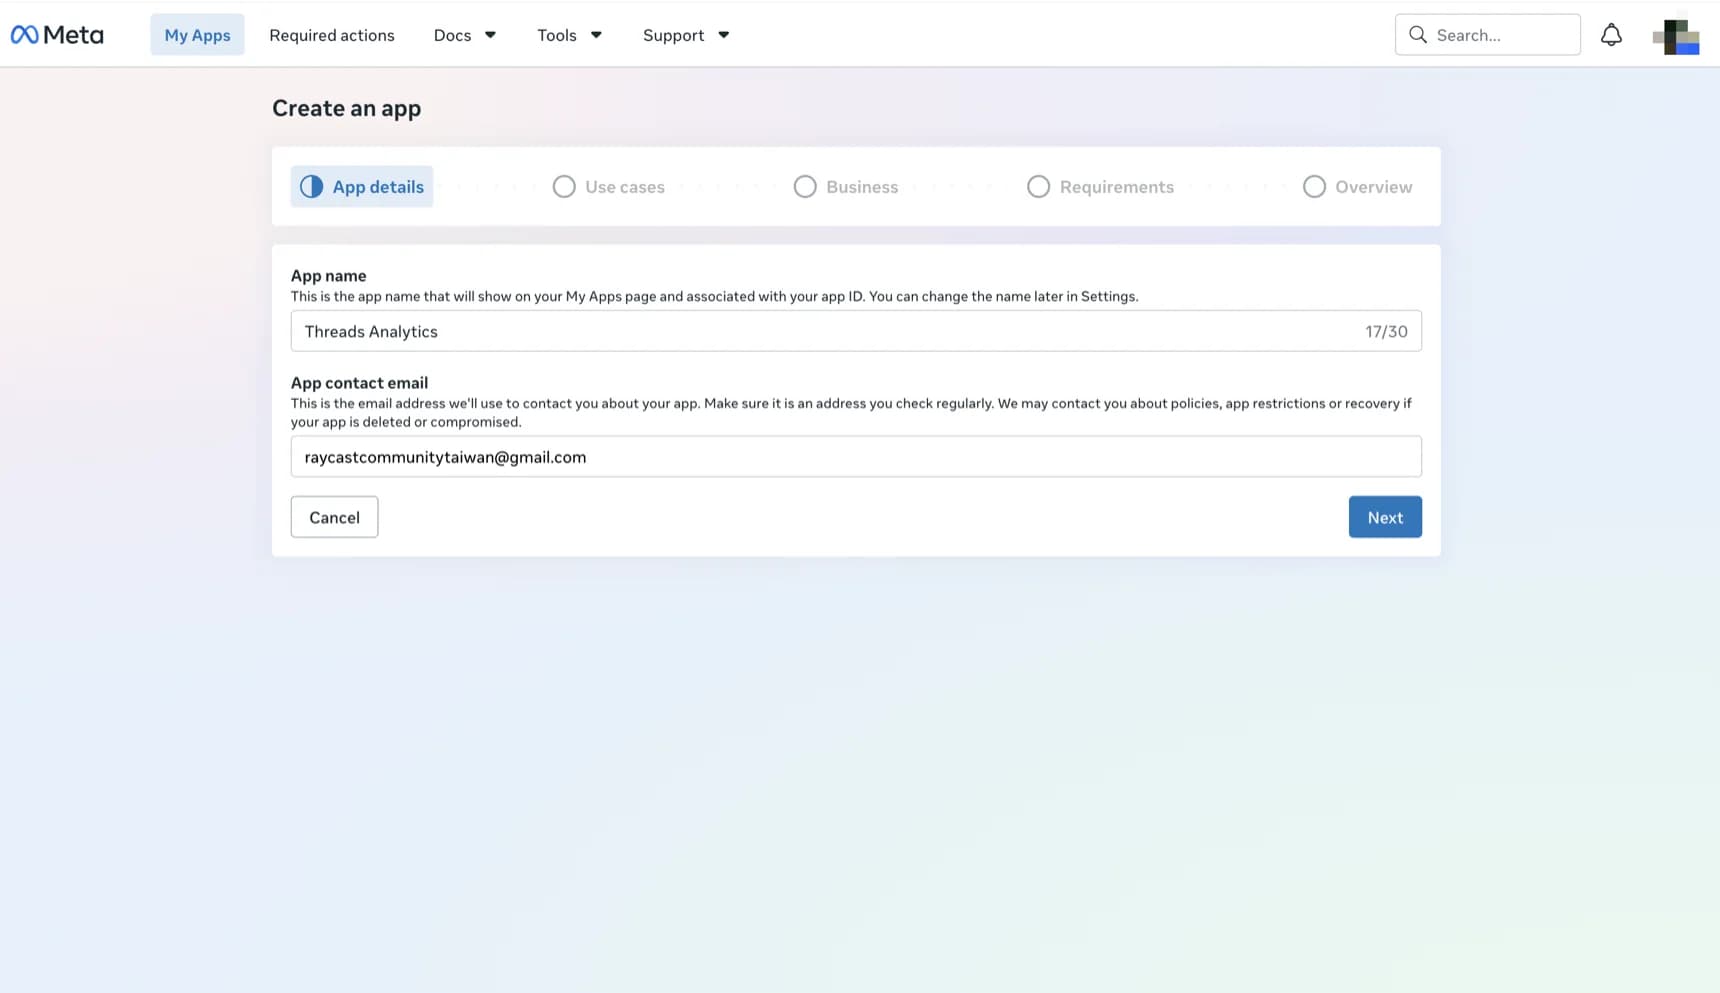Image resolution: width=1720 pixels, height=993 pixels.
Task: Click the Meta logo
Action: [x=57, y=35]
